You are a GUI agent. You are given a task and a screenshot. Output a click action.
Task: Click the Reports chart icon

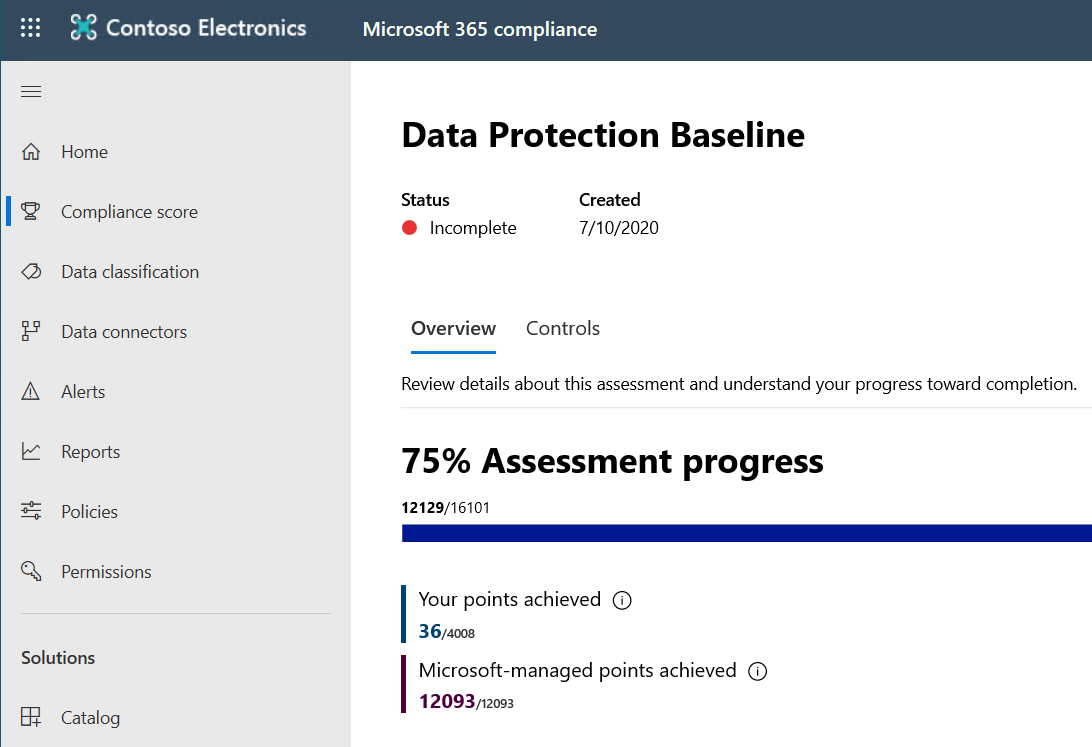[x=31, y=451]
